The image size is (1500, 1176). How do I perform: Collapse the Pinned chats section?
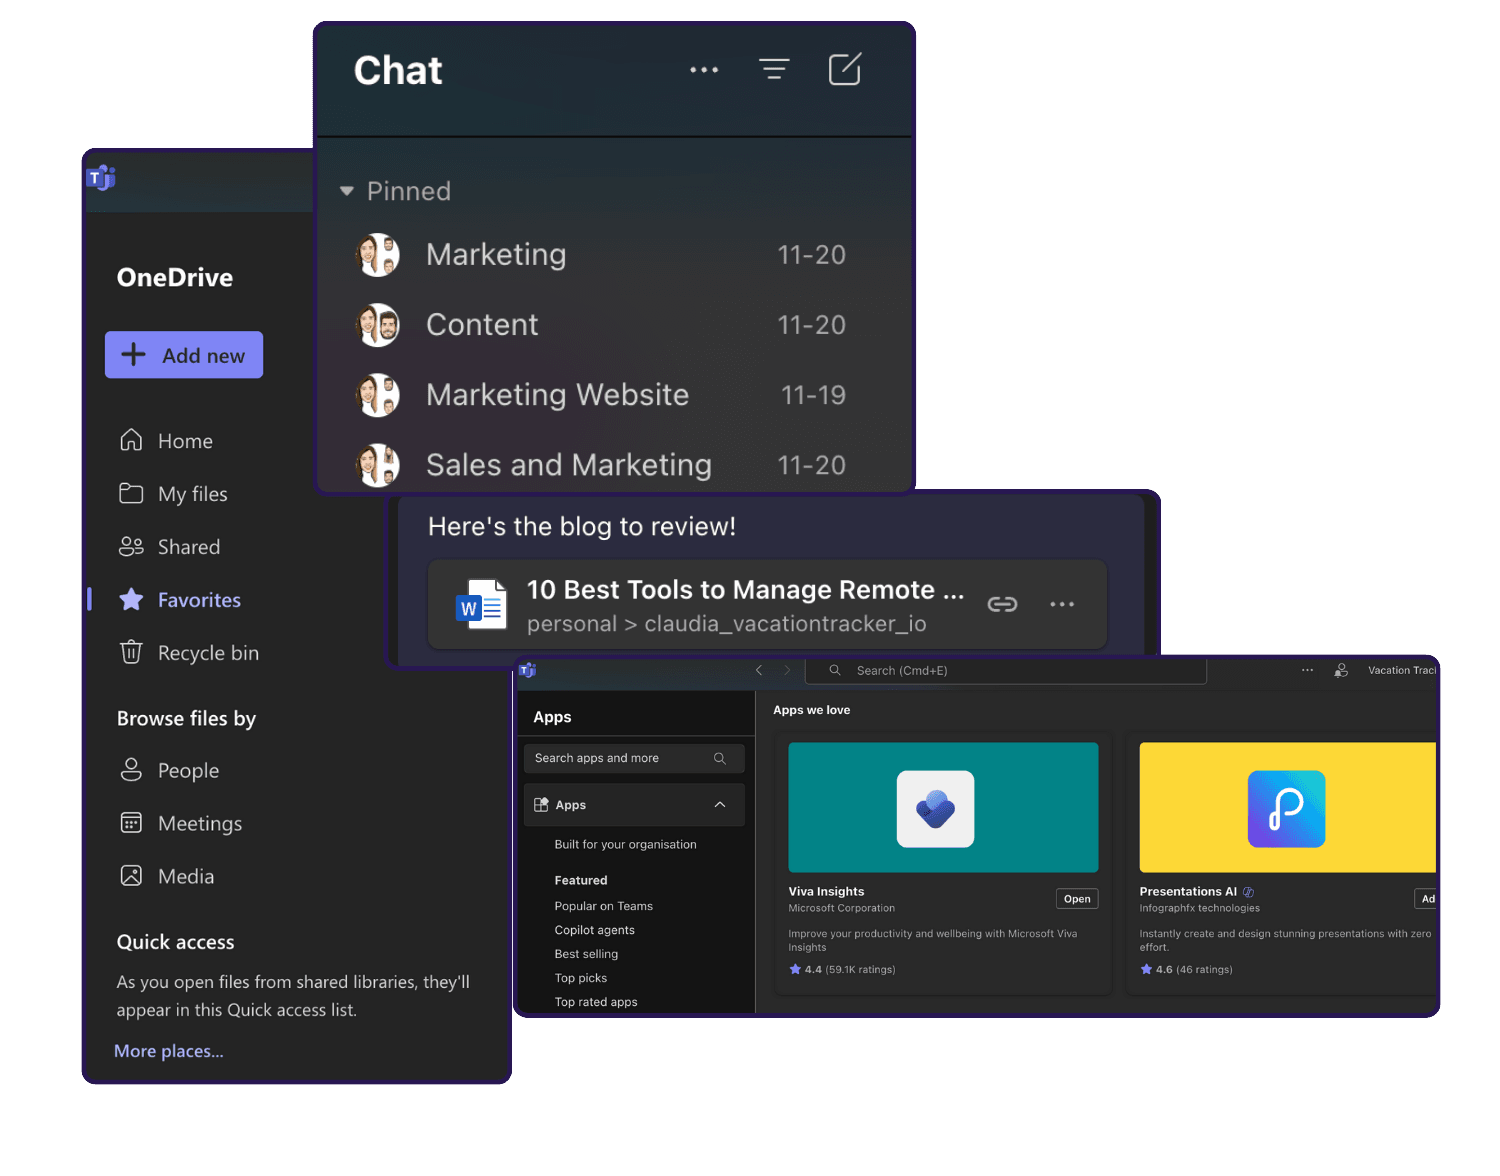[347, 191]
